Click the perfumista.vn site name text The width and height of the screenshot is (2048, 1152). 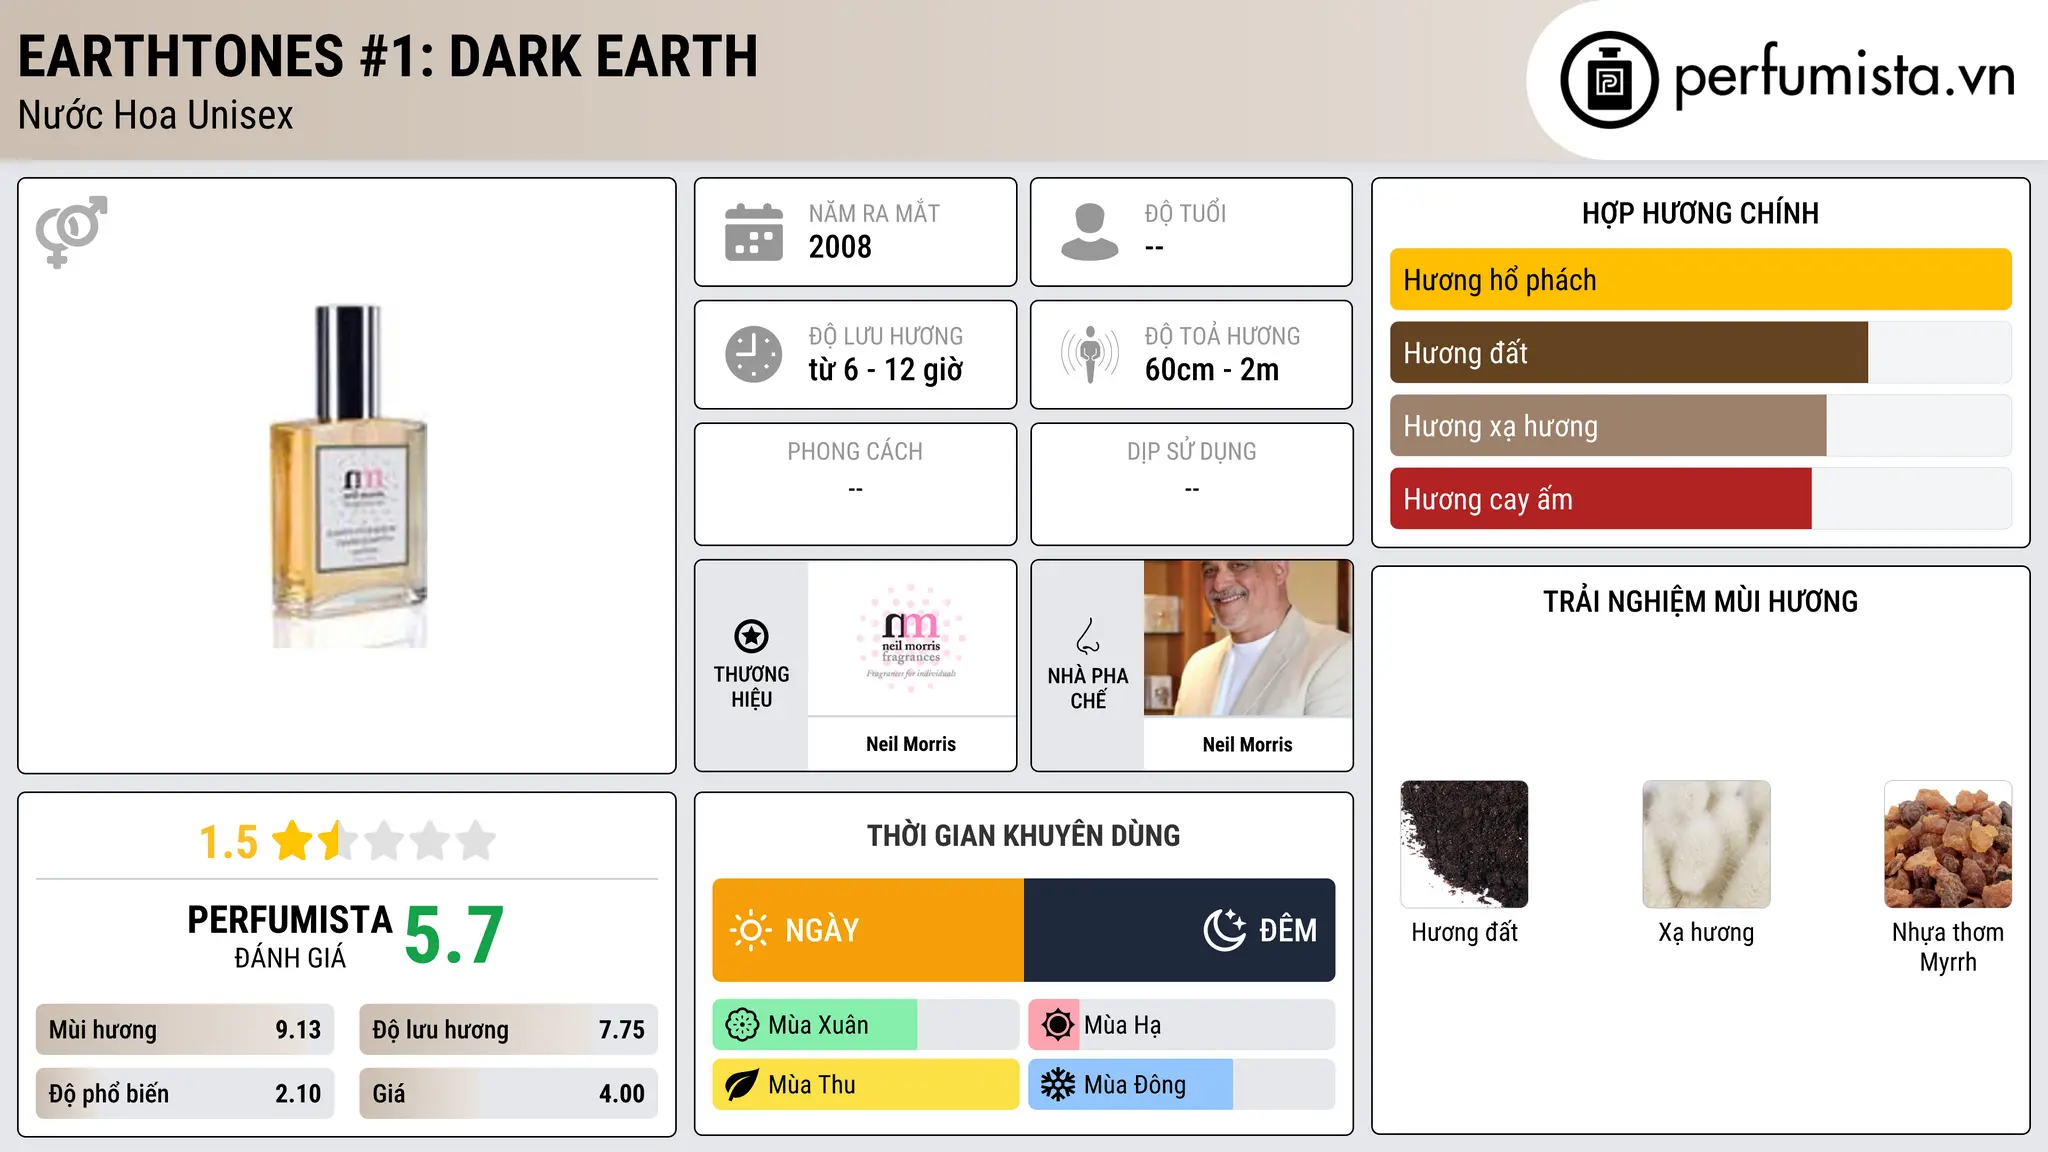(1844, 76)
